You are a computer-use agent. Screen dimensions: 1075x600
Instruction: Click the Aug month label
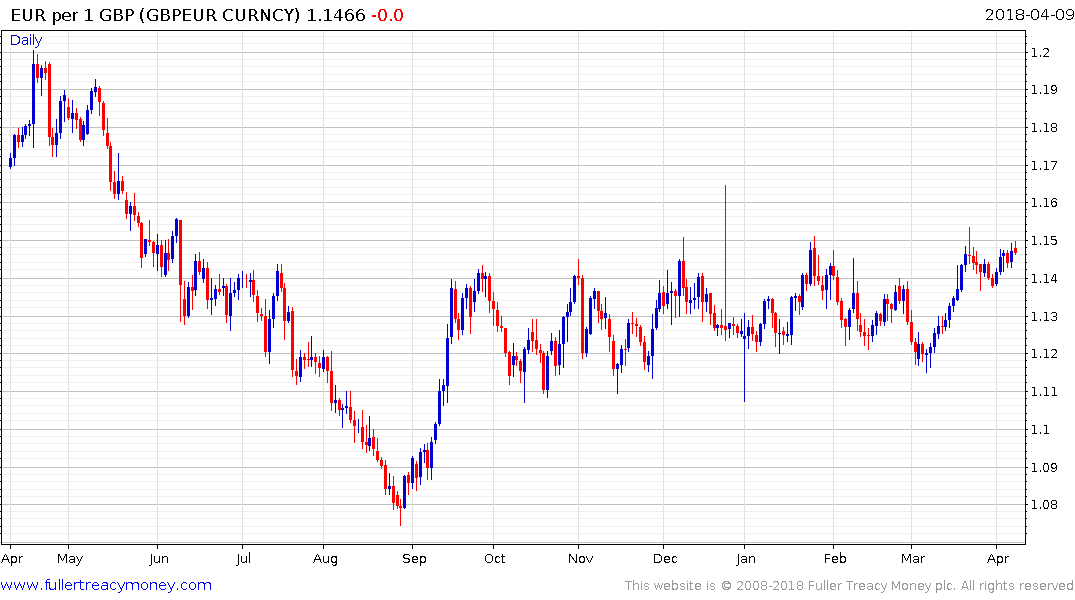(x=326, y=559)
